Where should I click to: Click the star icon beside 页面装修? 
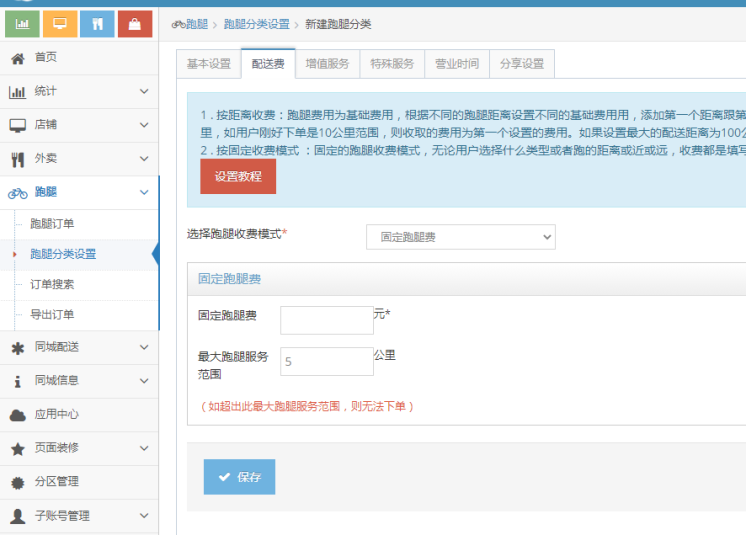point(17,449)
